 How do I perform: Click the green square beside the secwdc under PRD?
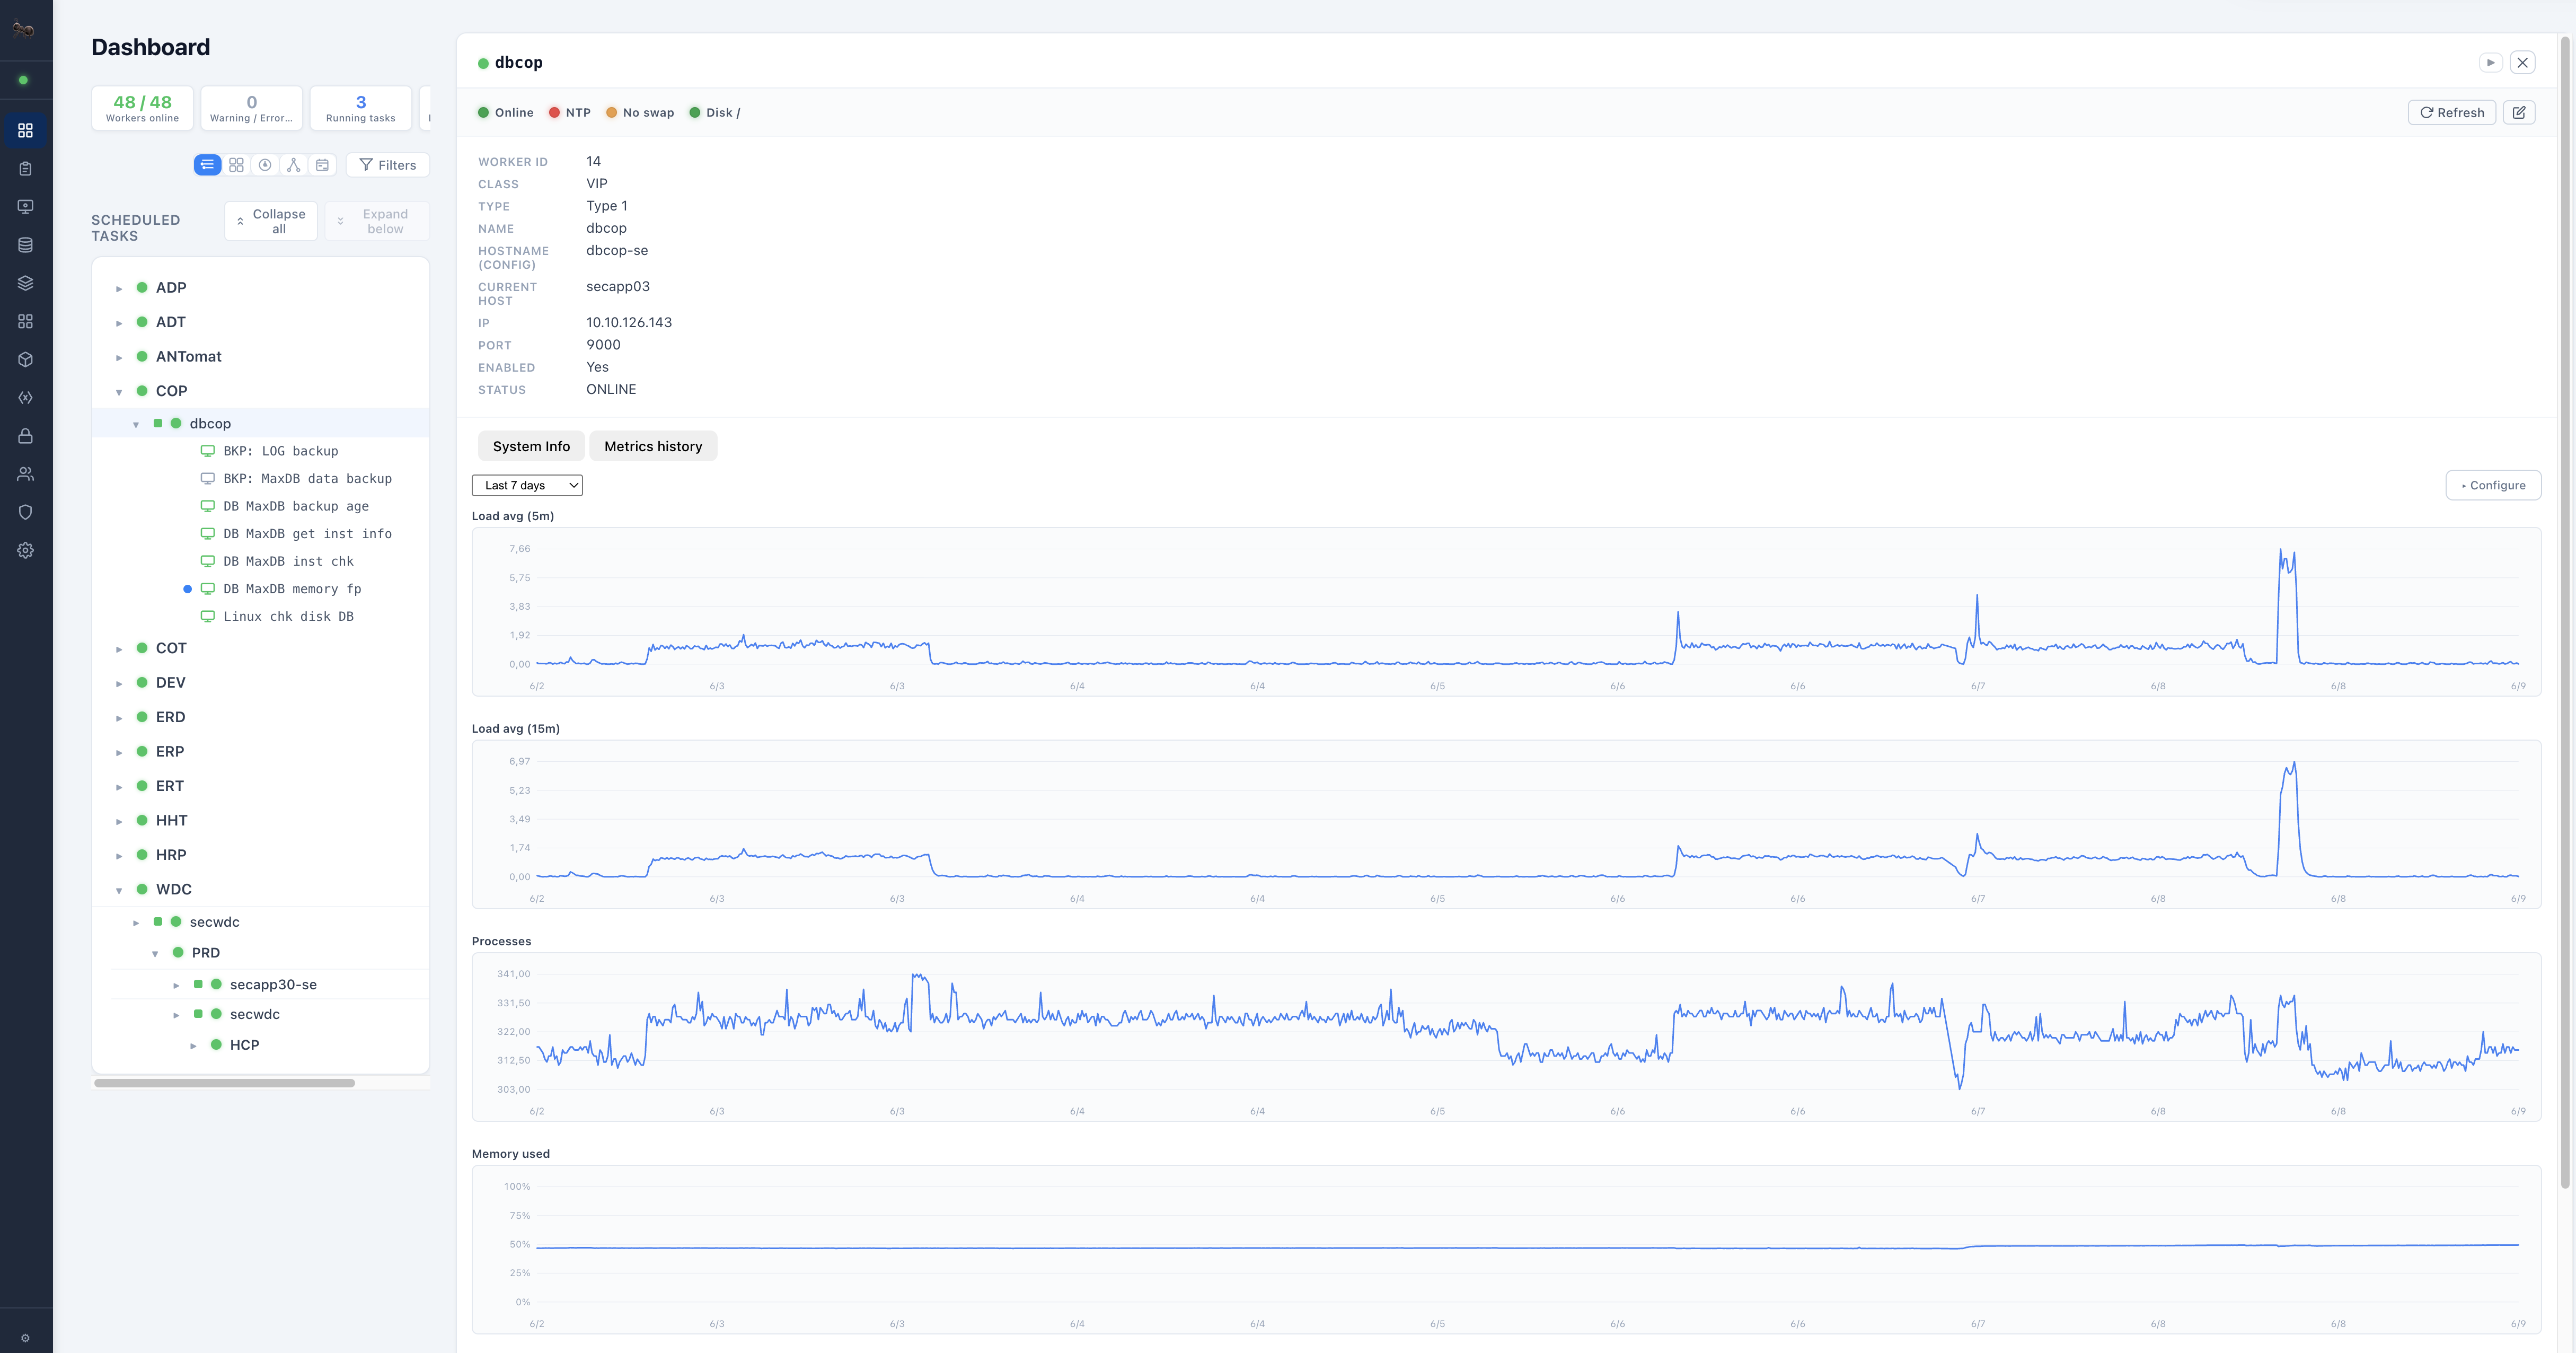click(x=198, y=1014)
